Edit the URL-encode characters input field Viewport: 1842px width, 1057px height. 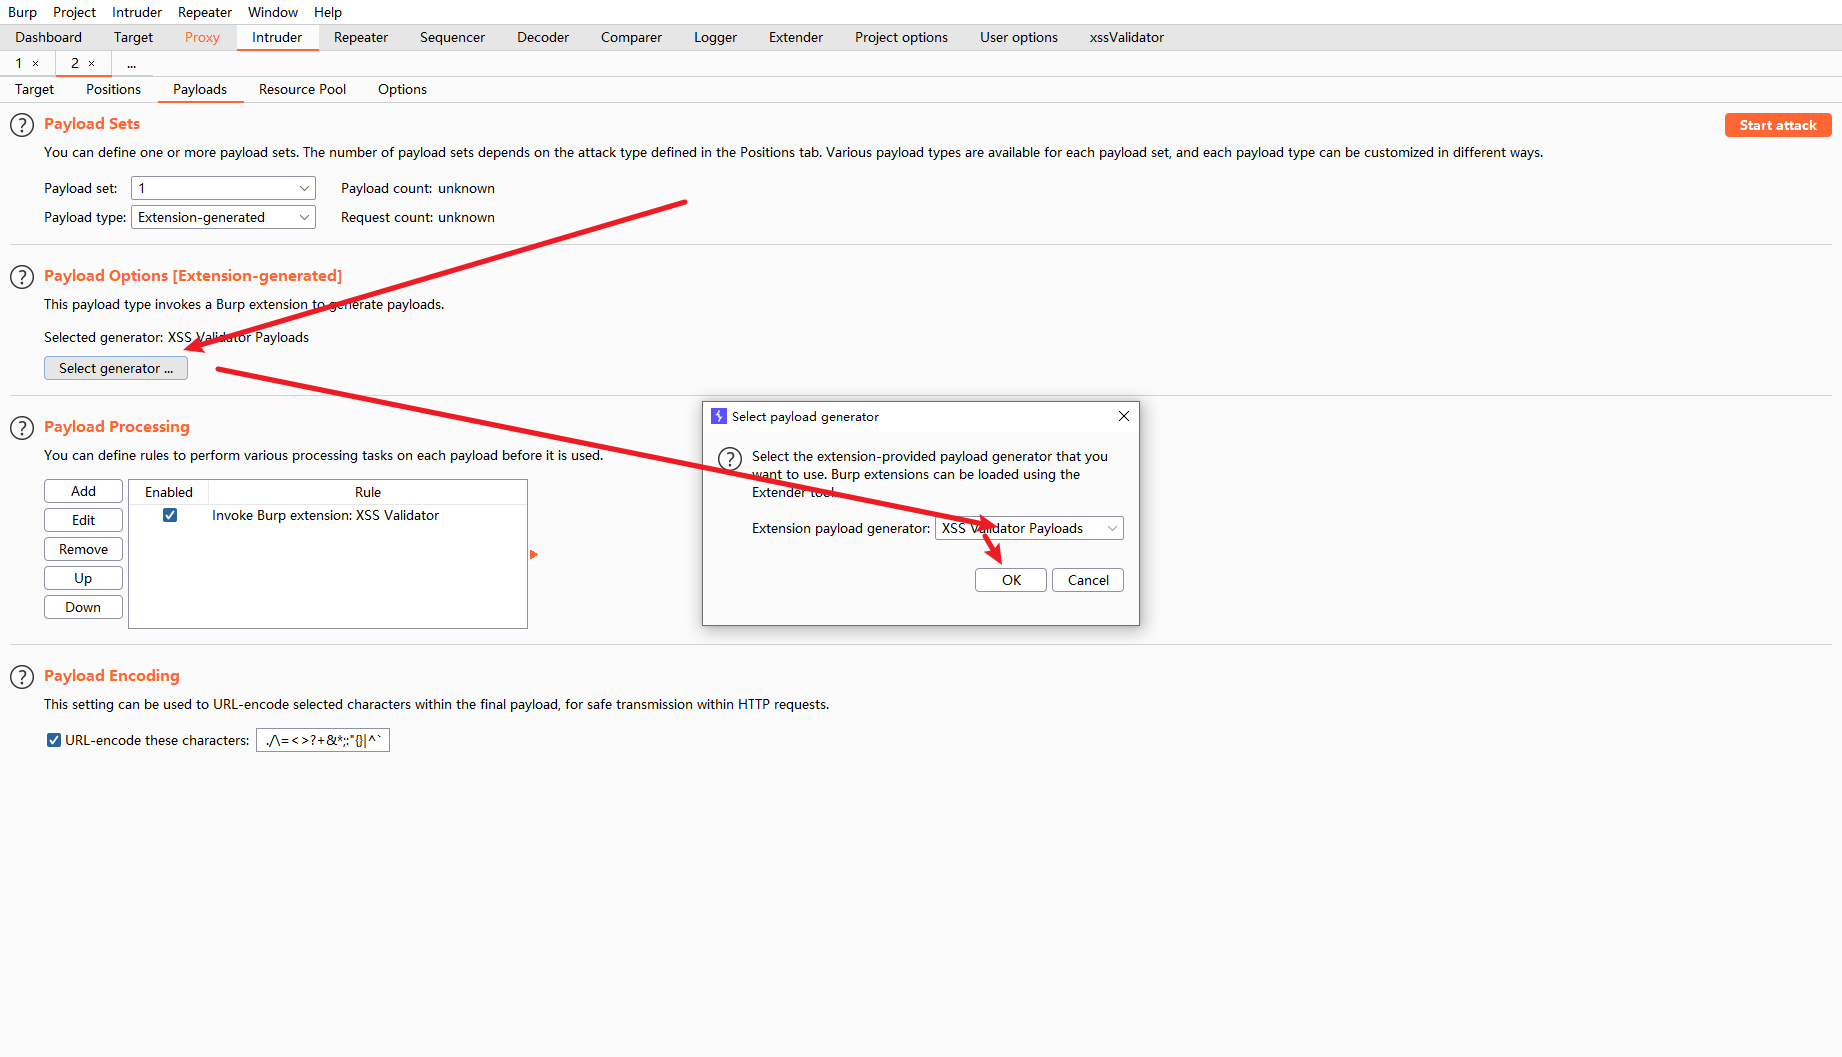point(322,740)
